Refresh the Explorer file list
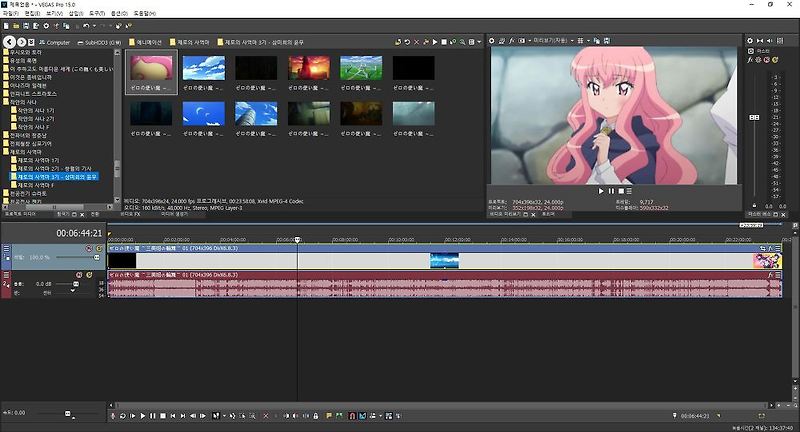 pyautogui.click(x=407, y=42)
